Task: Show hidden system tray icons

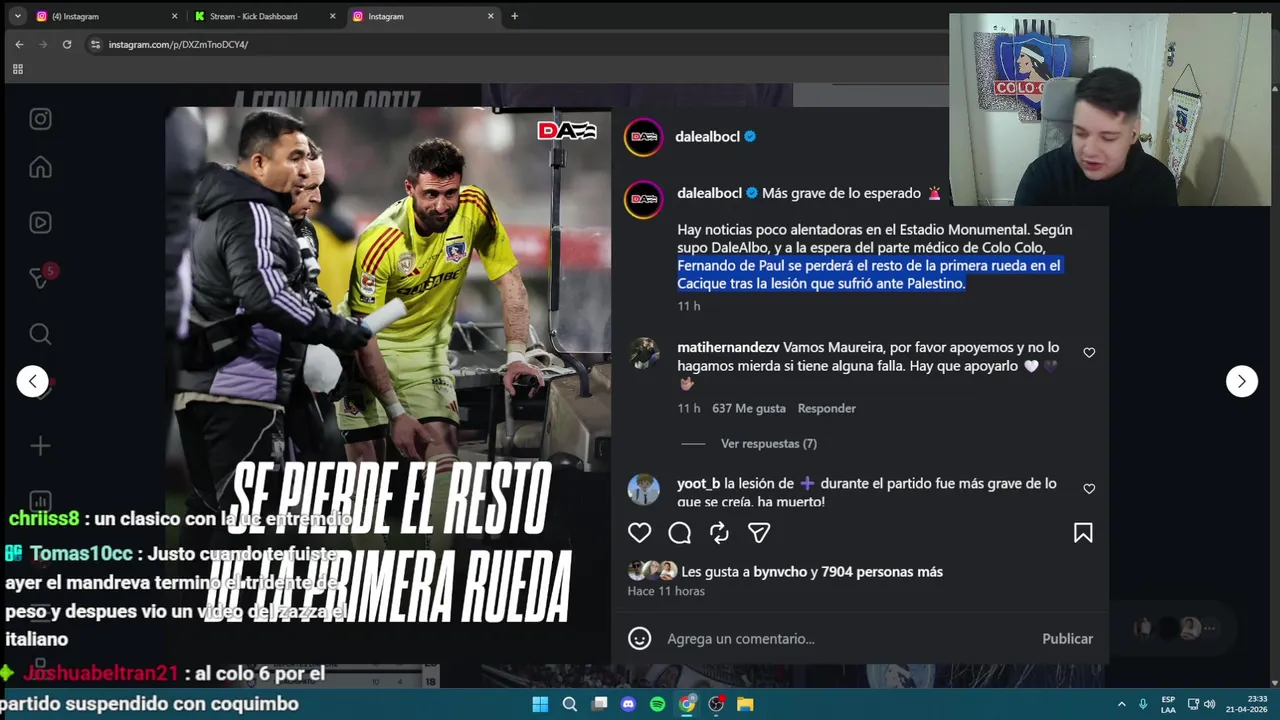Action: point(1121,704)
